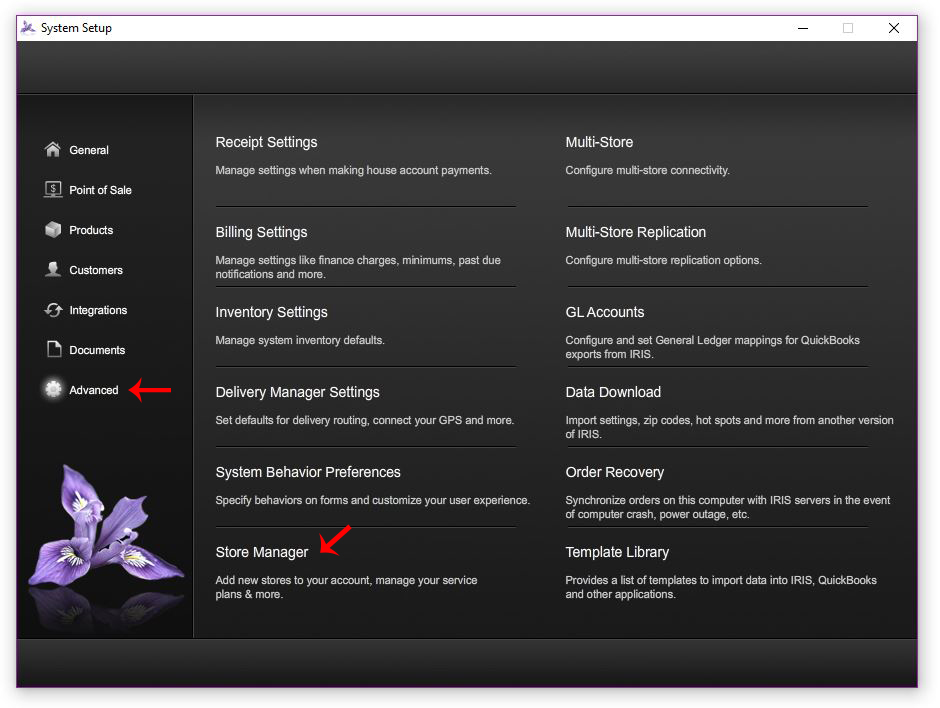
Task: Click the Integrations sync arrows icon
Action: (53, 309)
